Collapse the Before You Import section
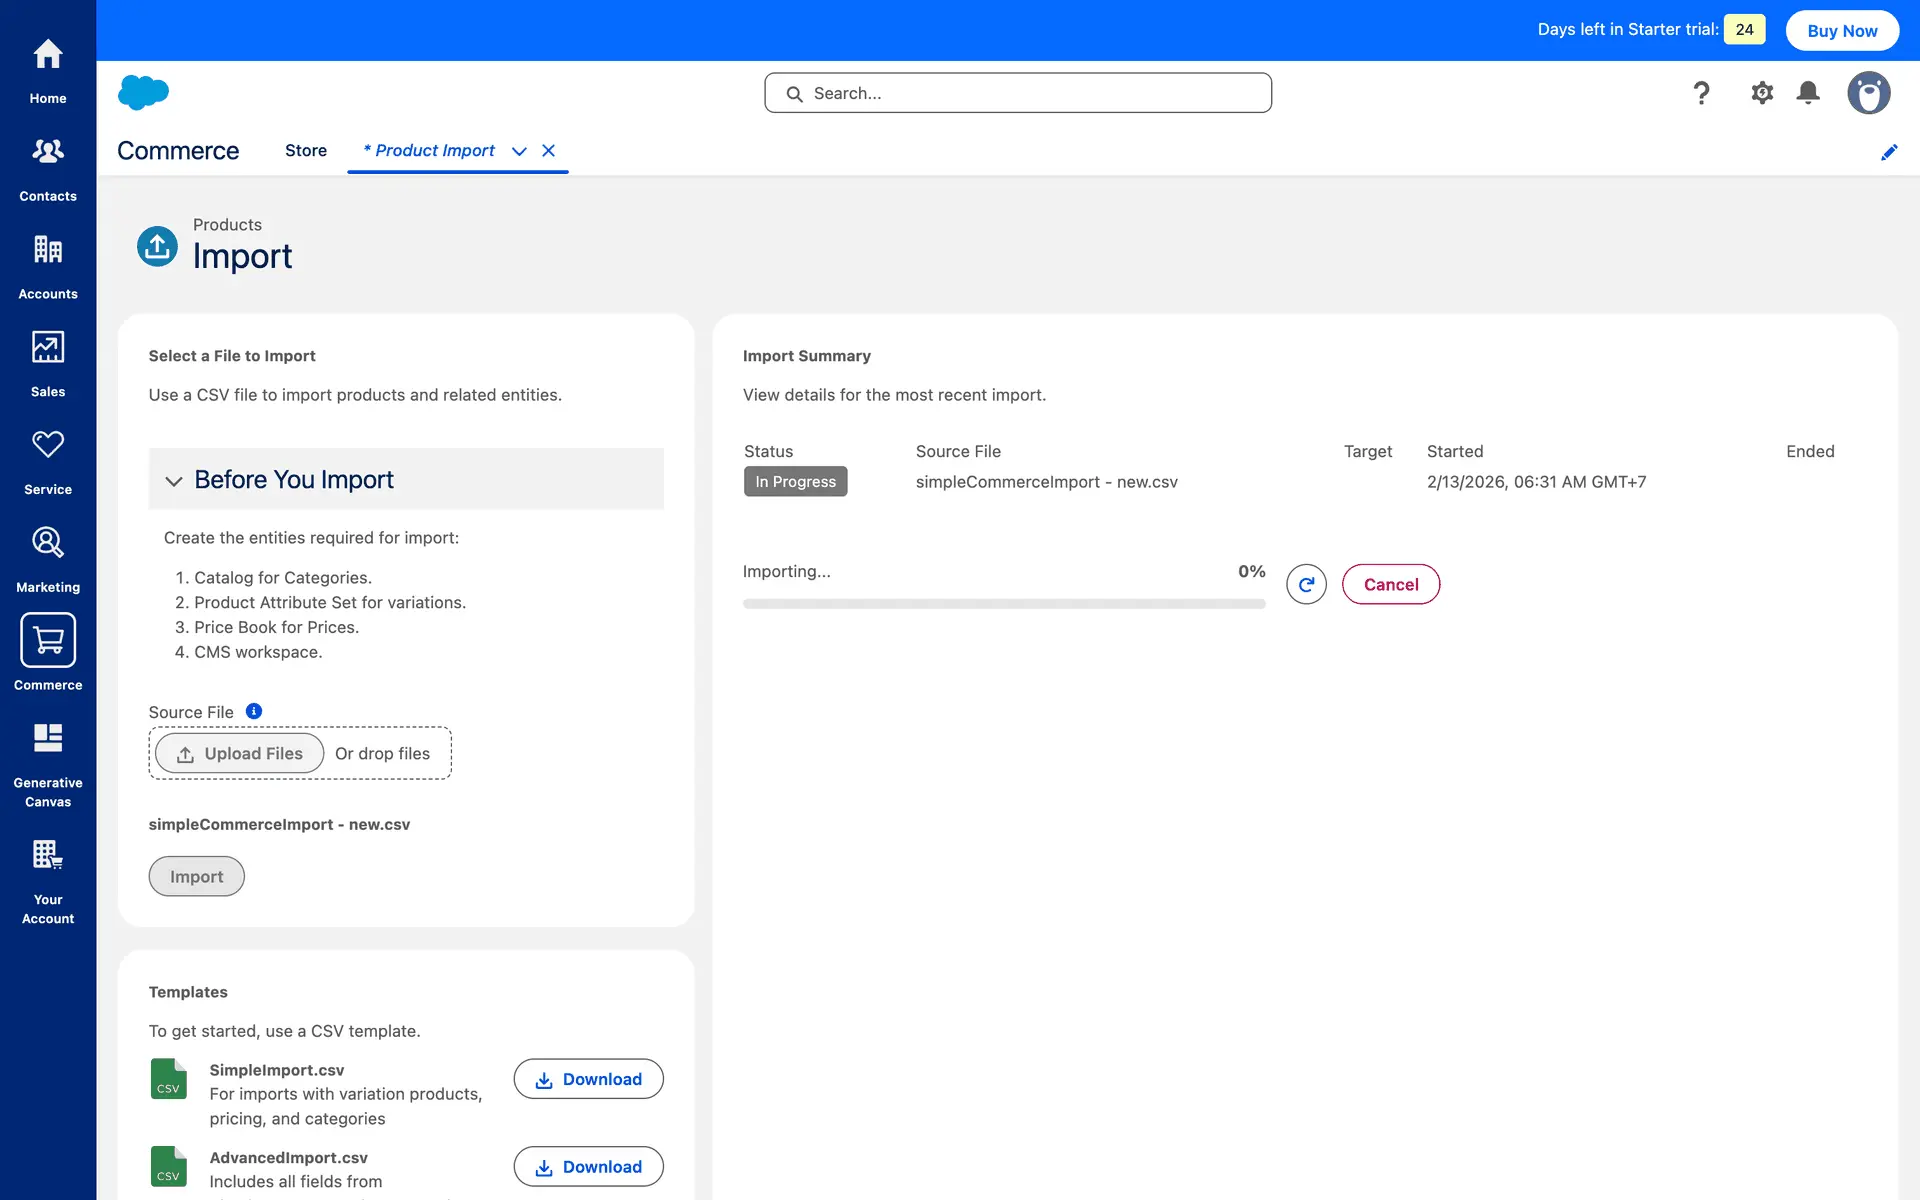The width and height of the screenshot is (1920, 1200). click(174, 481)
